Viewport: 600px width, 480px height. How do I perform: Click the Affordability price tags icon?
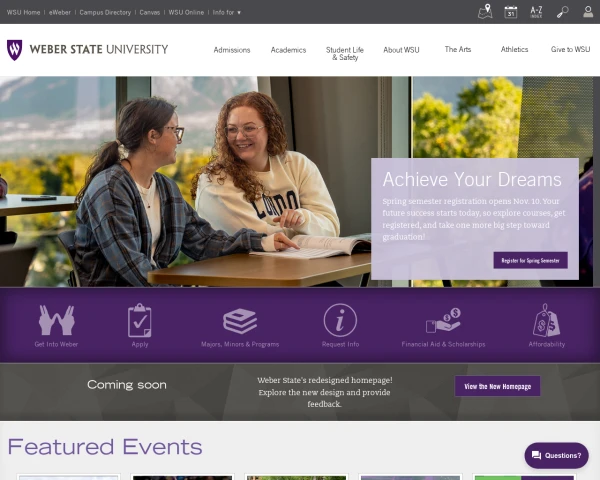coord(546,320)
